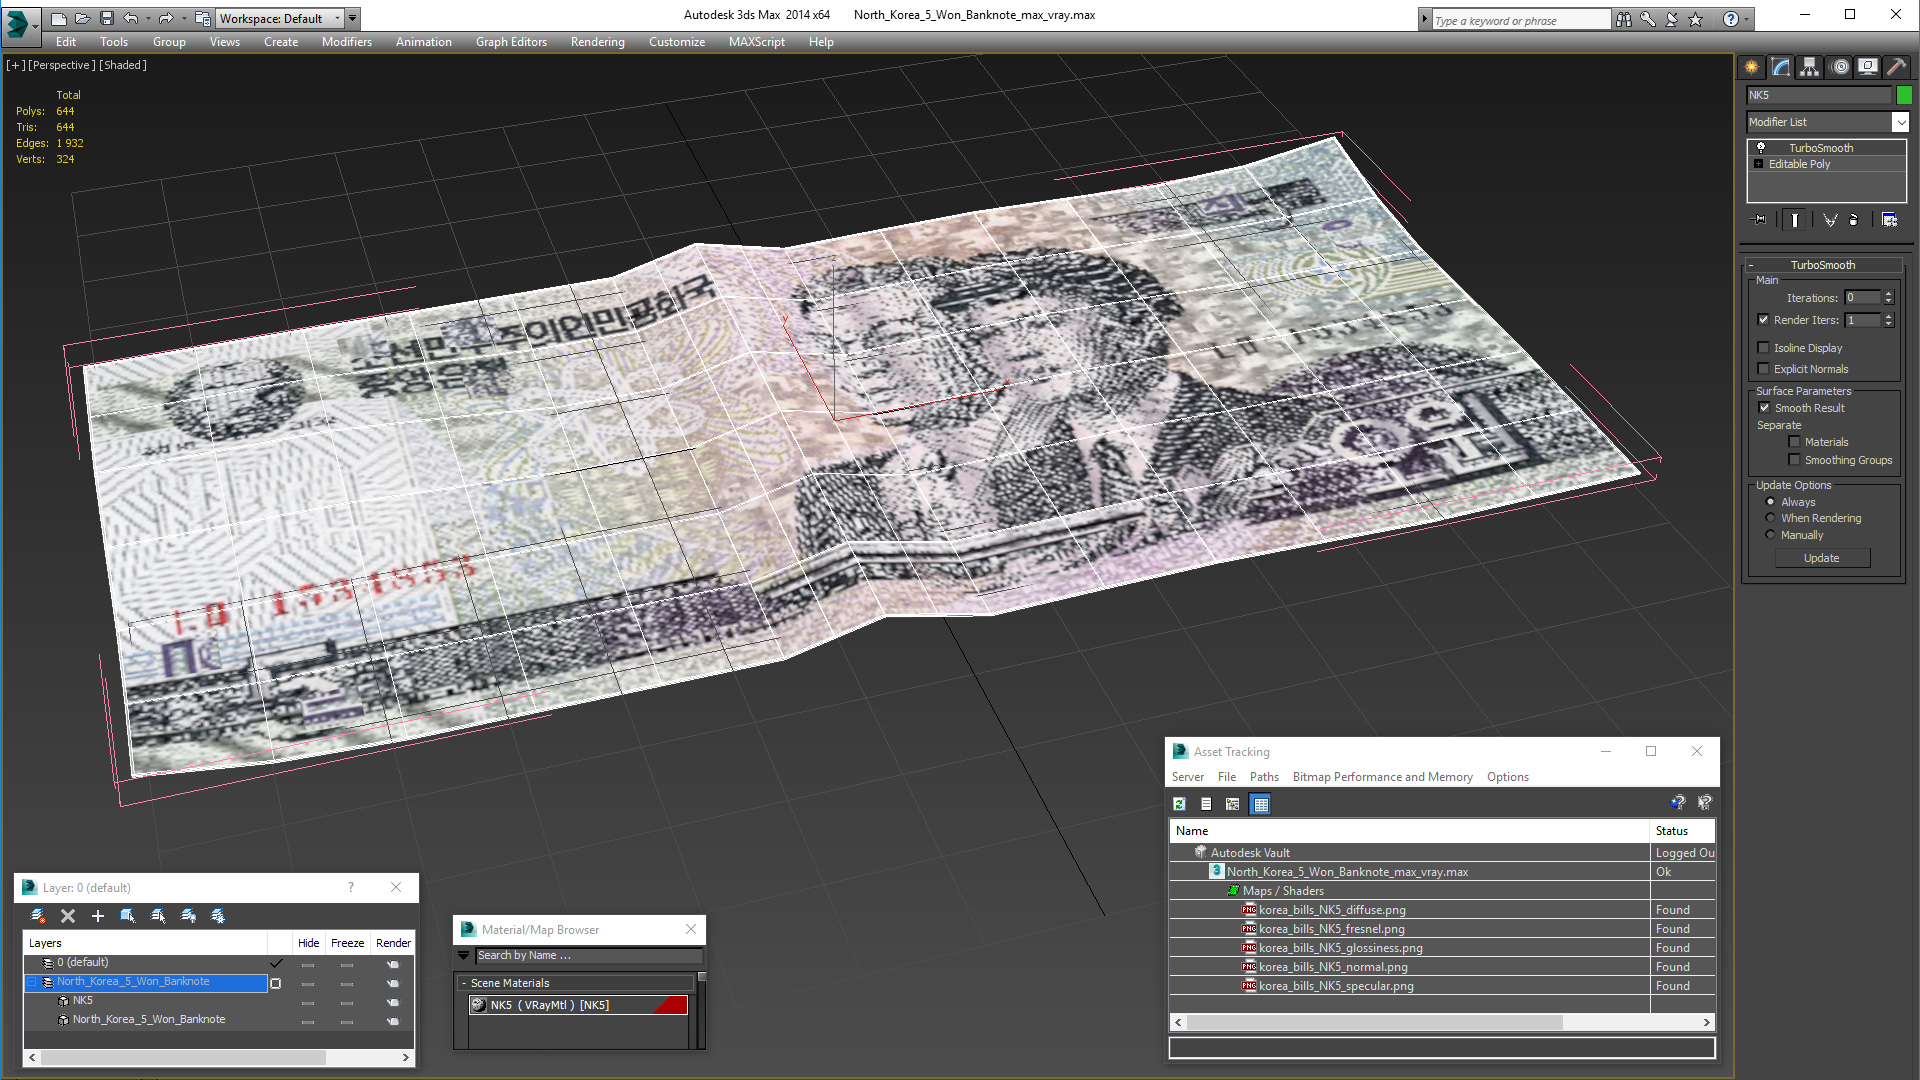Open the undo history dropdown arrow
The height and width of the screenshot is (1080, 1920).
pos(148,18)
